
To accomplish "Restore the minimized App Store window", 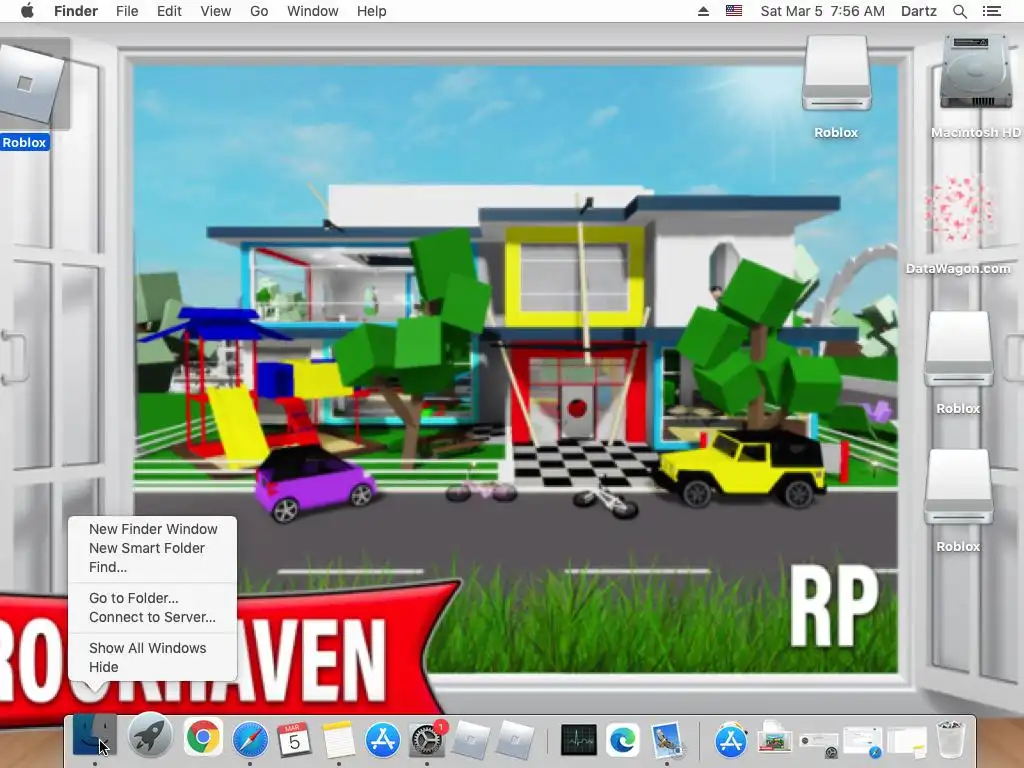I will [731, 740].
